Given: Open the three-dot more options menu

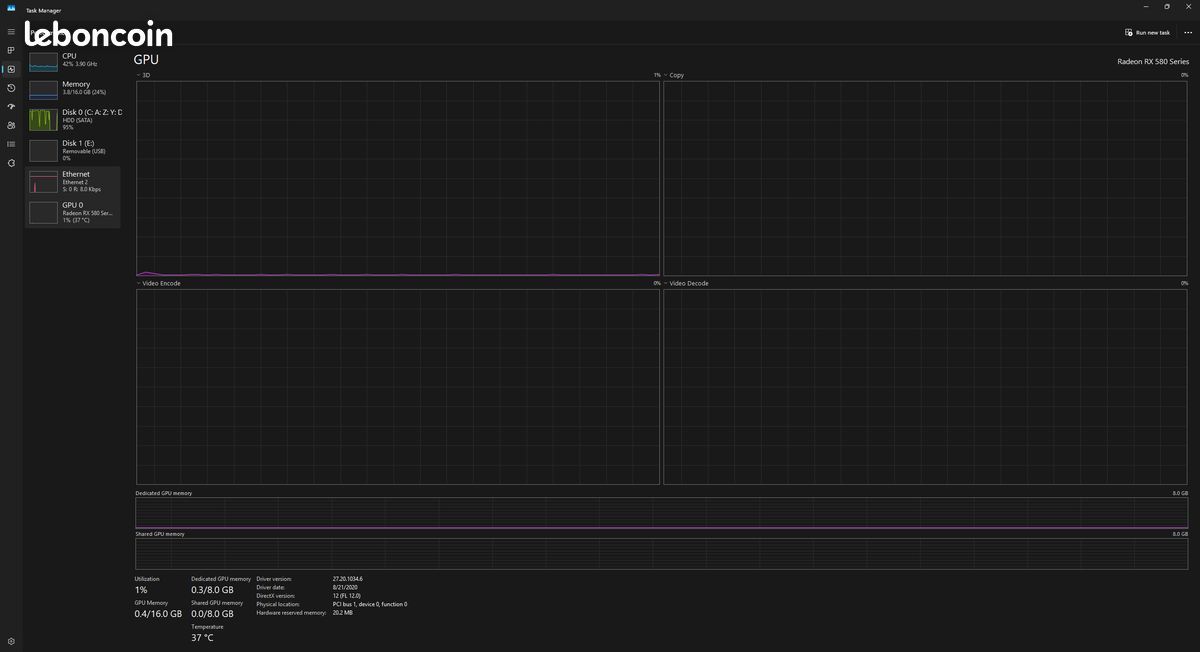Looking at the screenshot, I should [1188, 32].
